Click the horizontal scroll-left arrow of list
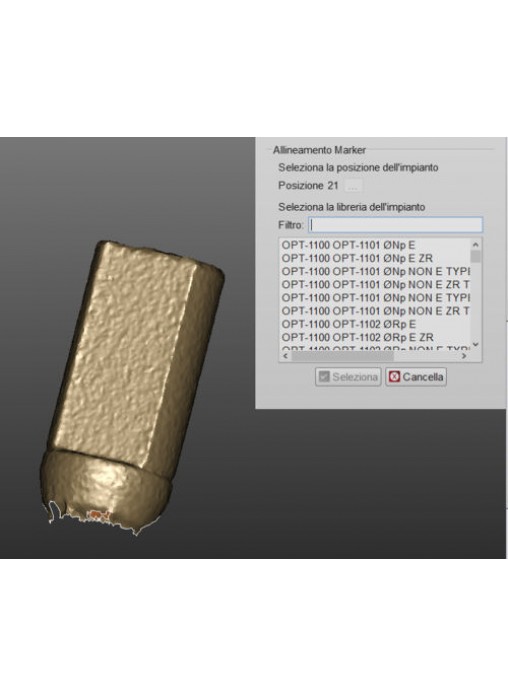508x696 pixels. pyautogui.click(x=286, y=356)
